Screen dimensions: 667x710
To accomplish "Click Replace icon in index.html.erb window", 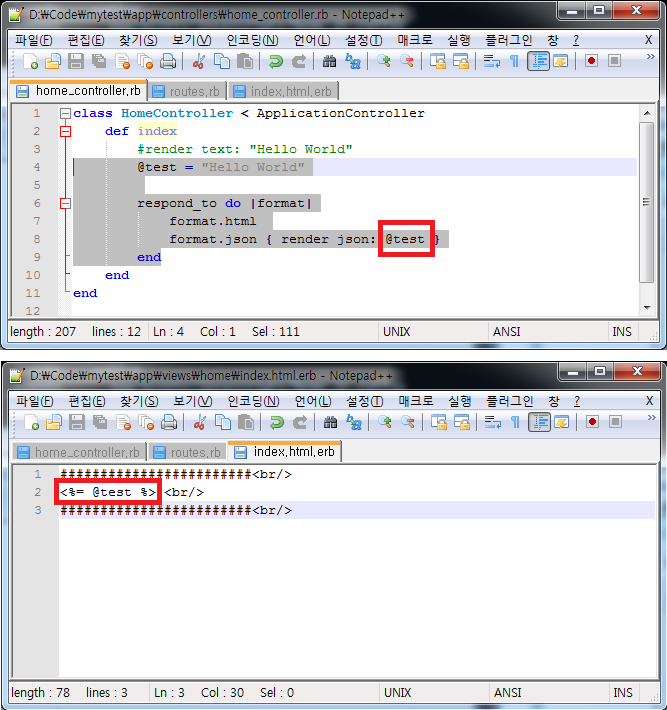I will click(354, 422).
